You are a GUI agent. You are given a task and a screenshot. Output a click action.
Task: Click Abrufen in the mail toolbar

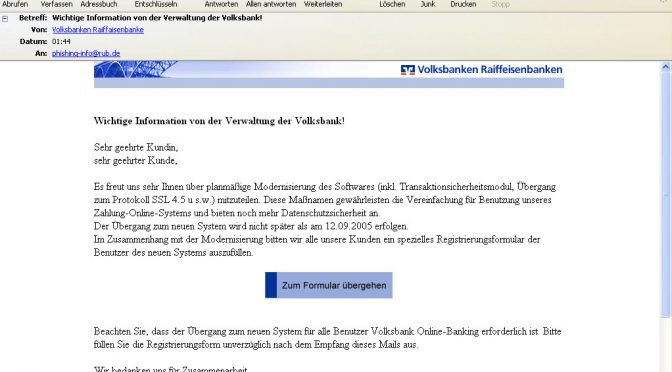tap(15, 4)
